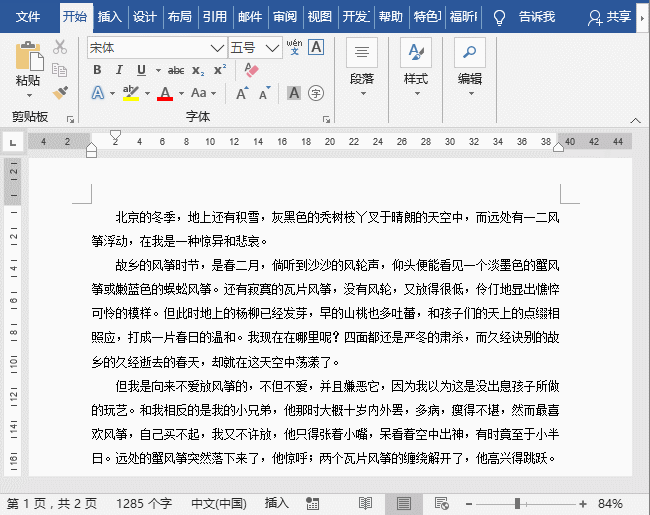Toggle Strikethrough abc button
This screenshot has width=650, height=515.
pyautogui.click(x=176, y=70)
